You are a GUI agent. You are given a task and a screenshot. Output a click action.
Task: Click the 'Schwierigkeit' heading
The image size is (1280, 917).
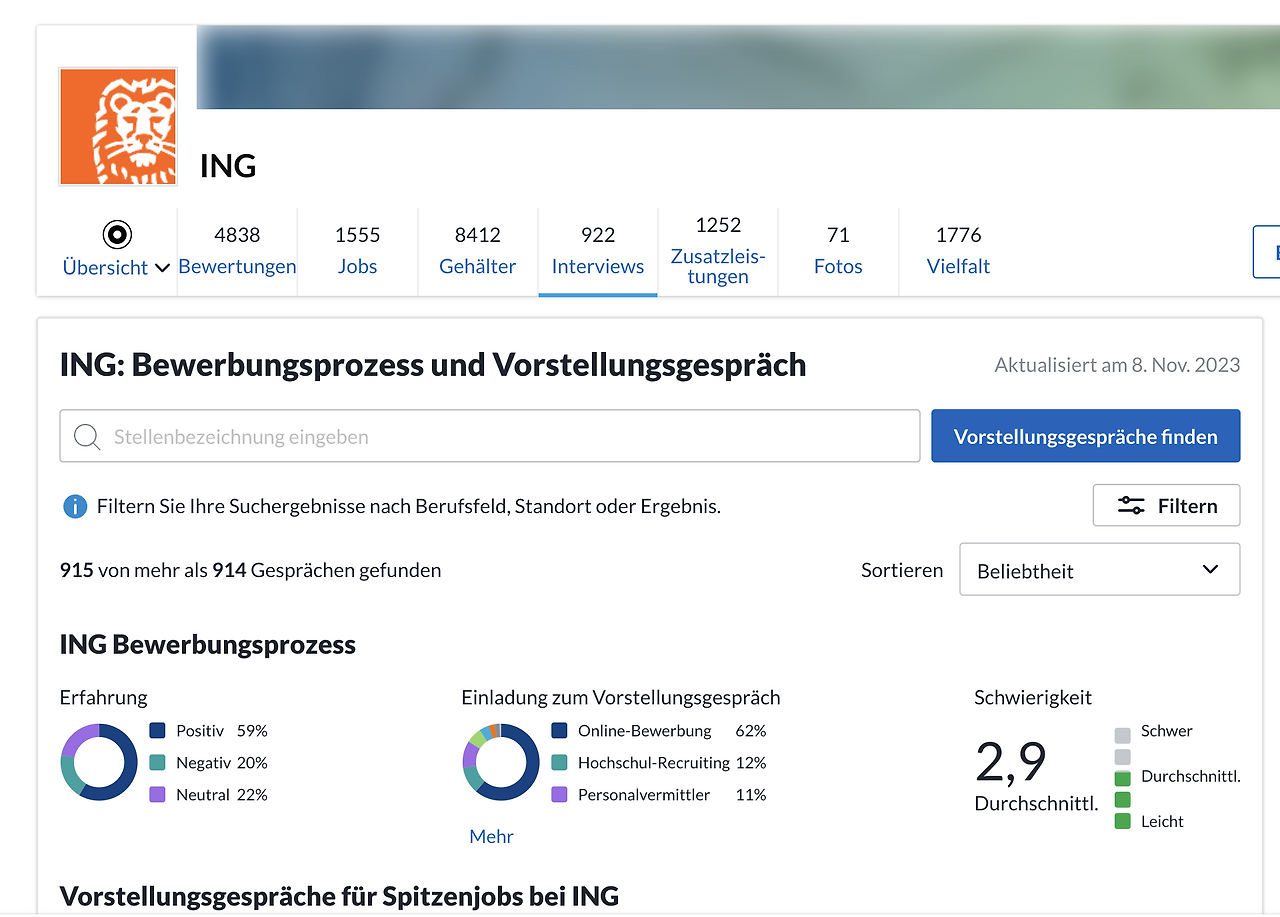click(1033, 697)
